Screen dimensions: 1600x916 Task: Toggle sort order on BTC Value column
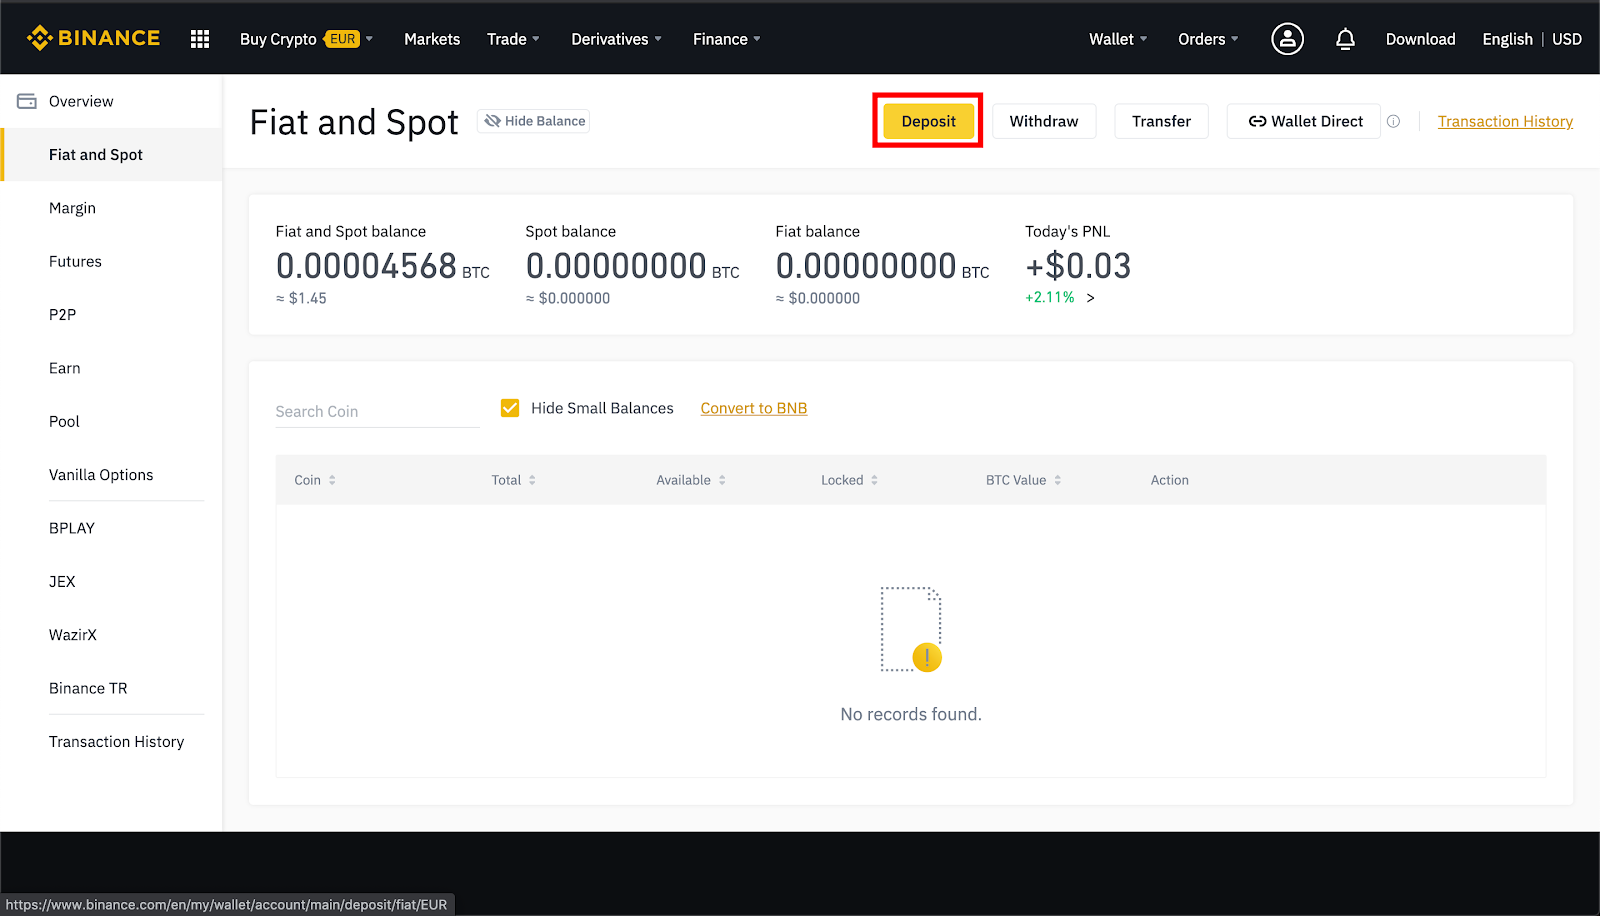(1058, 480)
